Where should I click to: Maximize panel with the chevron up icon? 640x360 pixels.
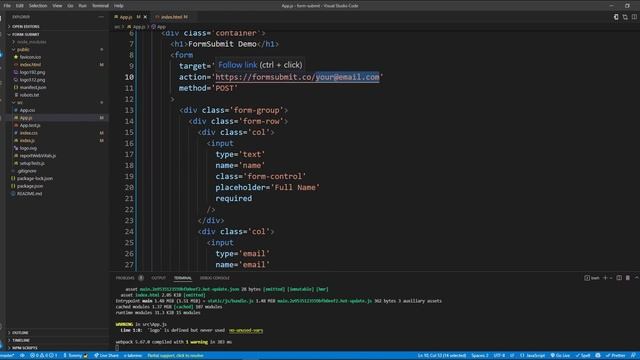636,278
